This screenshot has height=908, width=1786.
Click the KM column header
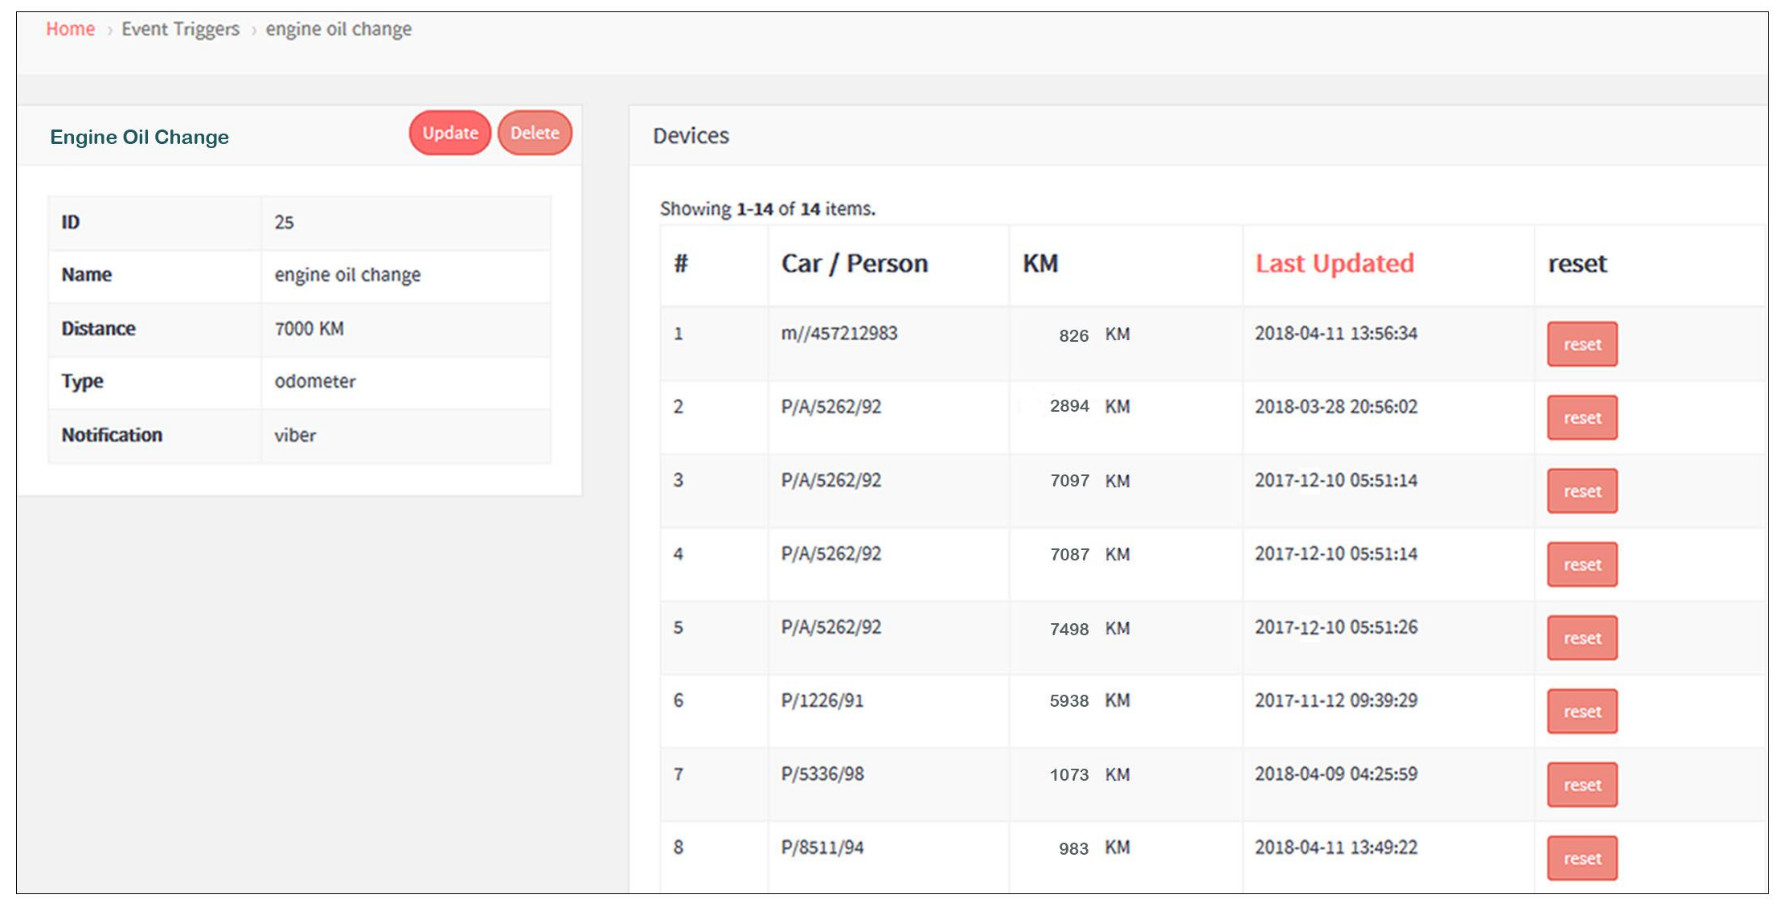tap(1040, 264)
